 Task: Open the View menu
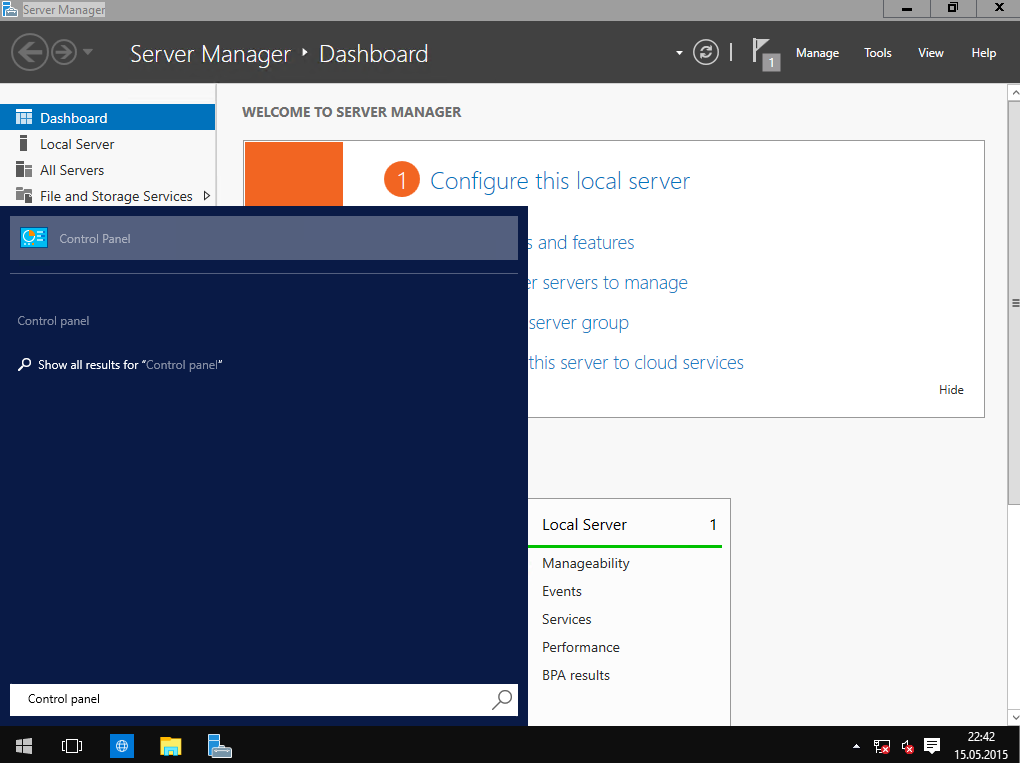[x=930, y=53]
